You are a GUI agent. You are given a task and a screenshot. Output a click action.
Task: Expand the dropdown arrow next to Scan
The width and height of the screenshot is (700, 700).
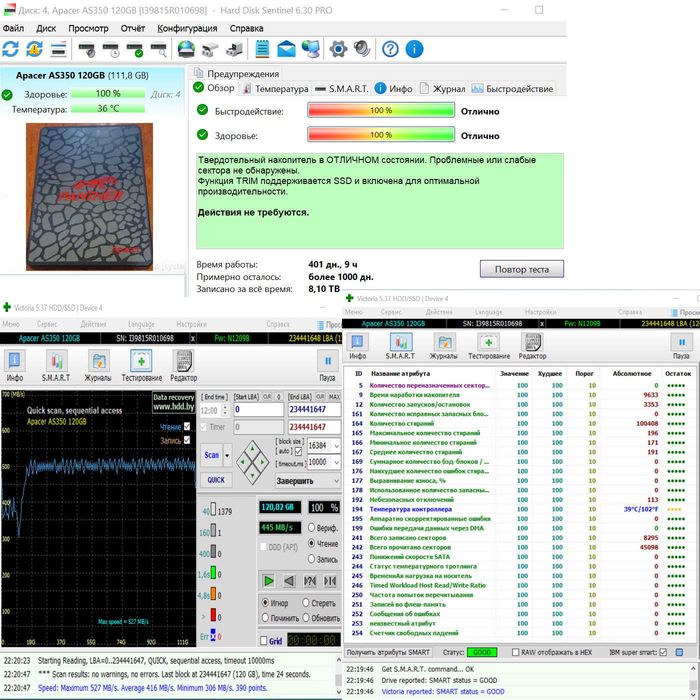click(227, 455)
